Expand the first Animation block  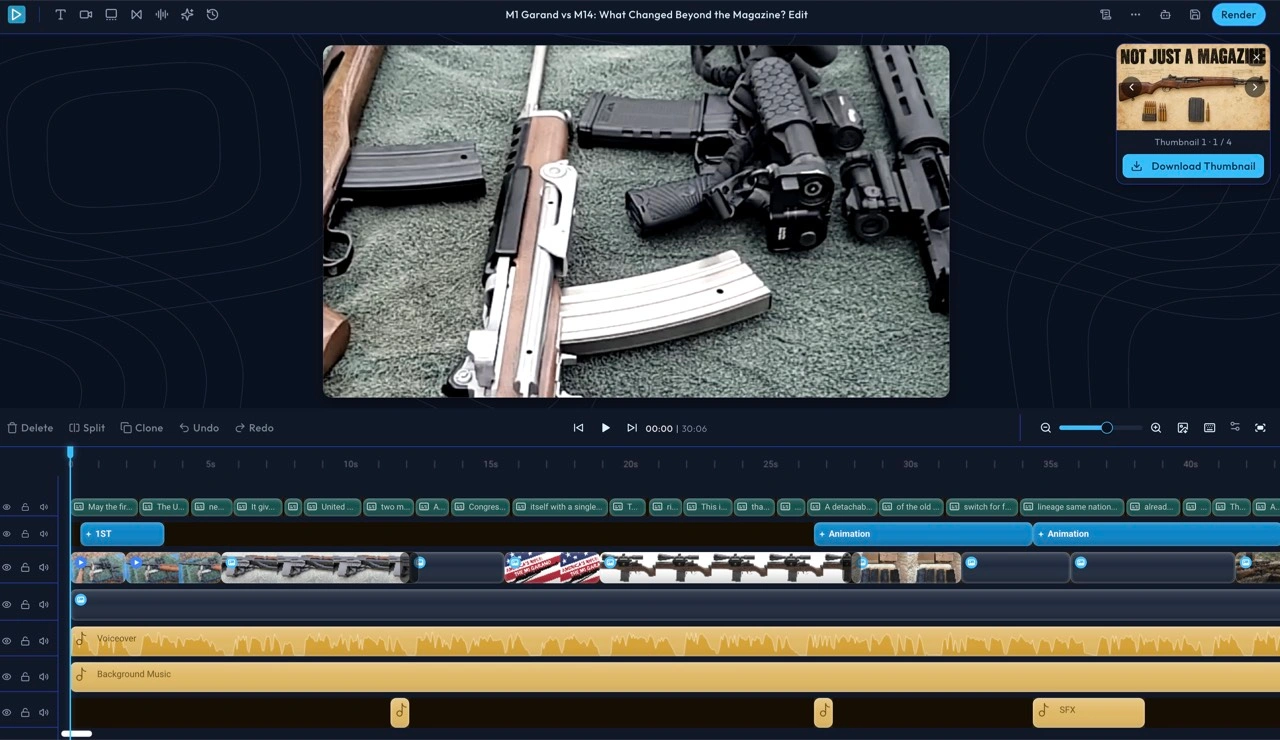[923, 534]
